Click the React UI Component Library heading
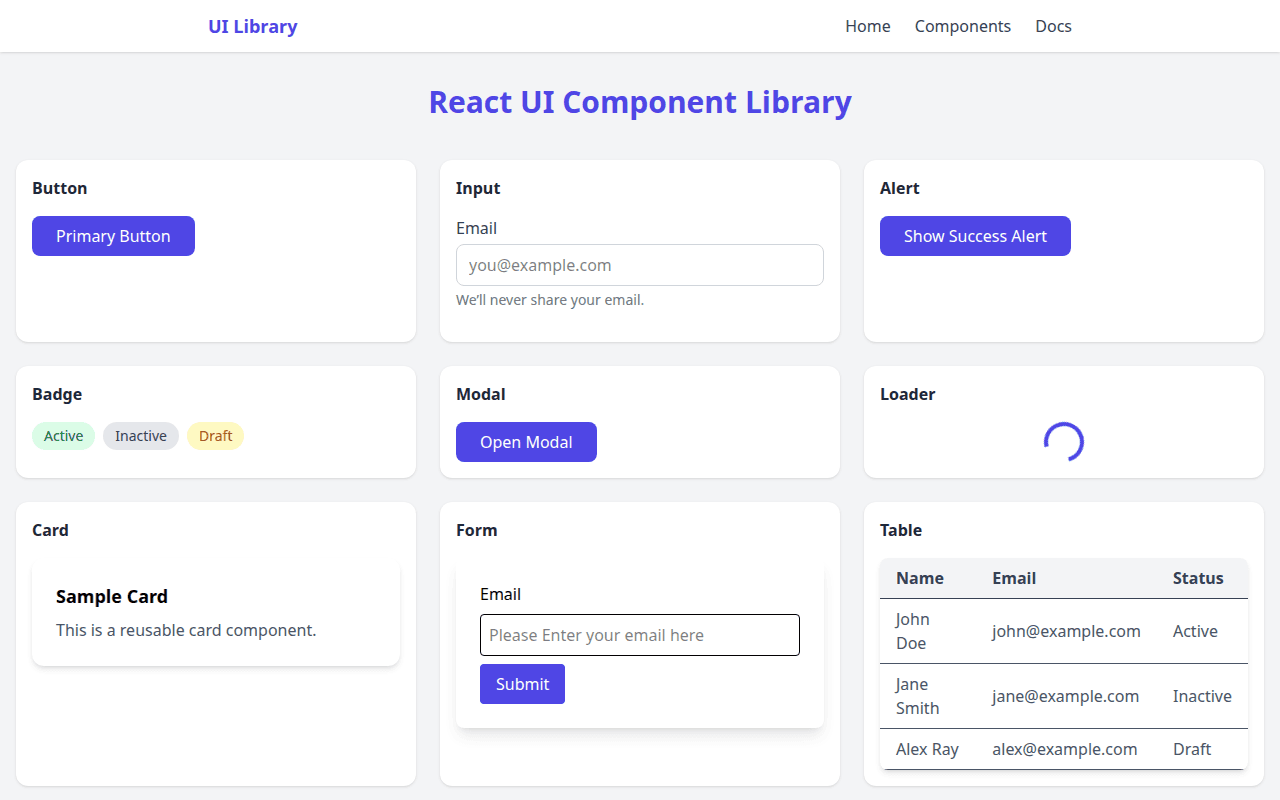 640,102
